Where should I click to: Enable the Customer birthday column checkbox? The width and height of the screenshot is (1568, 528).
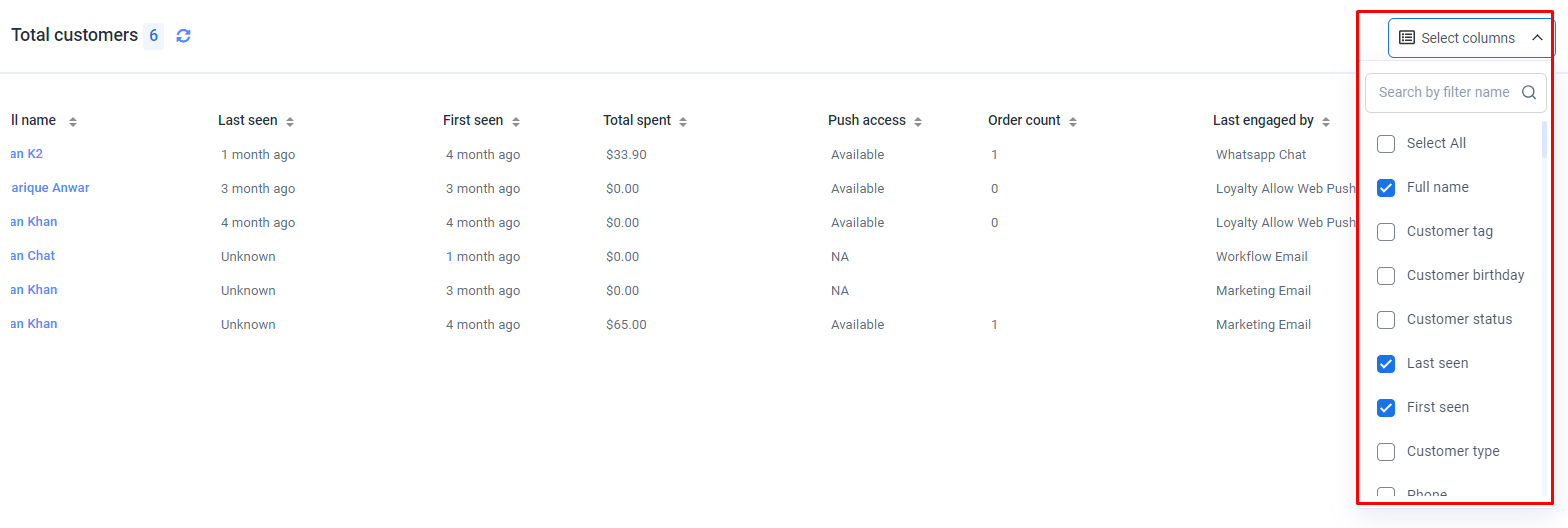[1386, 276]
